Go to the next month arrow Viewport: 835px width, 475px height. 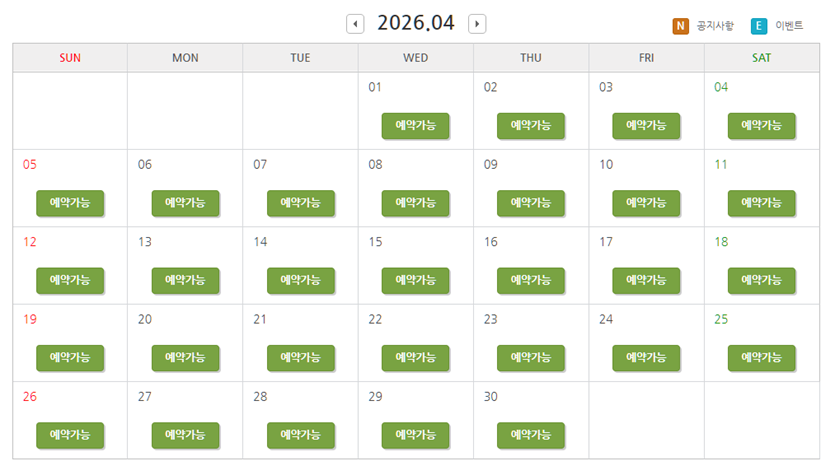(477, 24)
